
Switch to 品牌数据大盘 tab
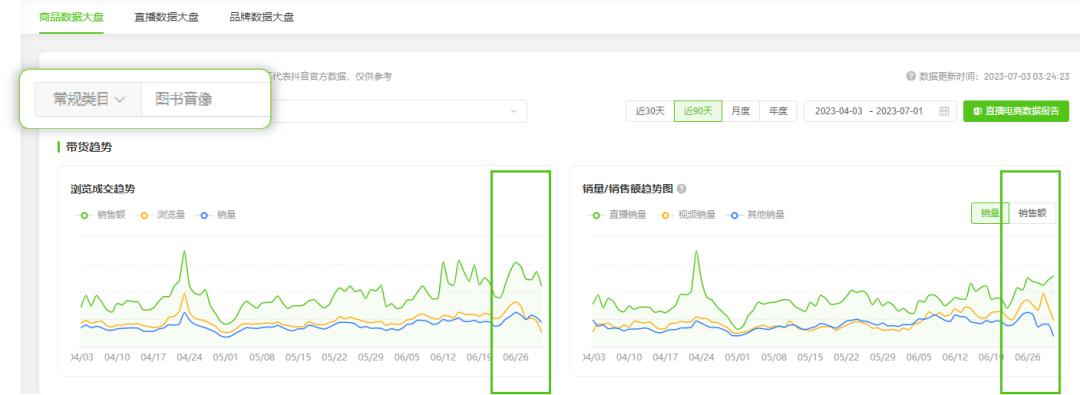click(262, 17)
